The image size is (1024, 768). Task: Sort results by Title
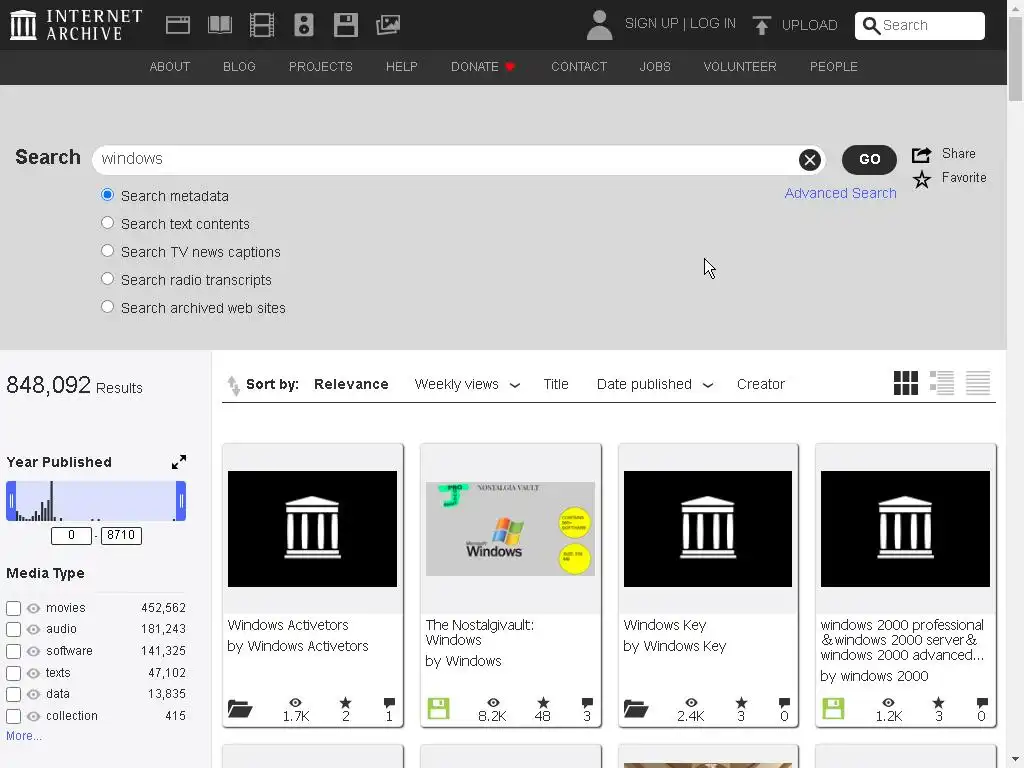[x=556, y=385]
